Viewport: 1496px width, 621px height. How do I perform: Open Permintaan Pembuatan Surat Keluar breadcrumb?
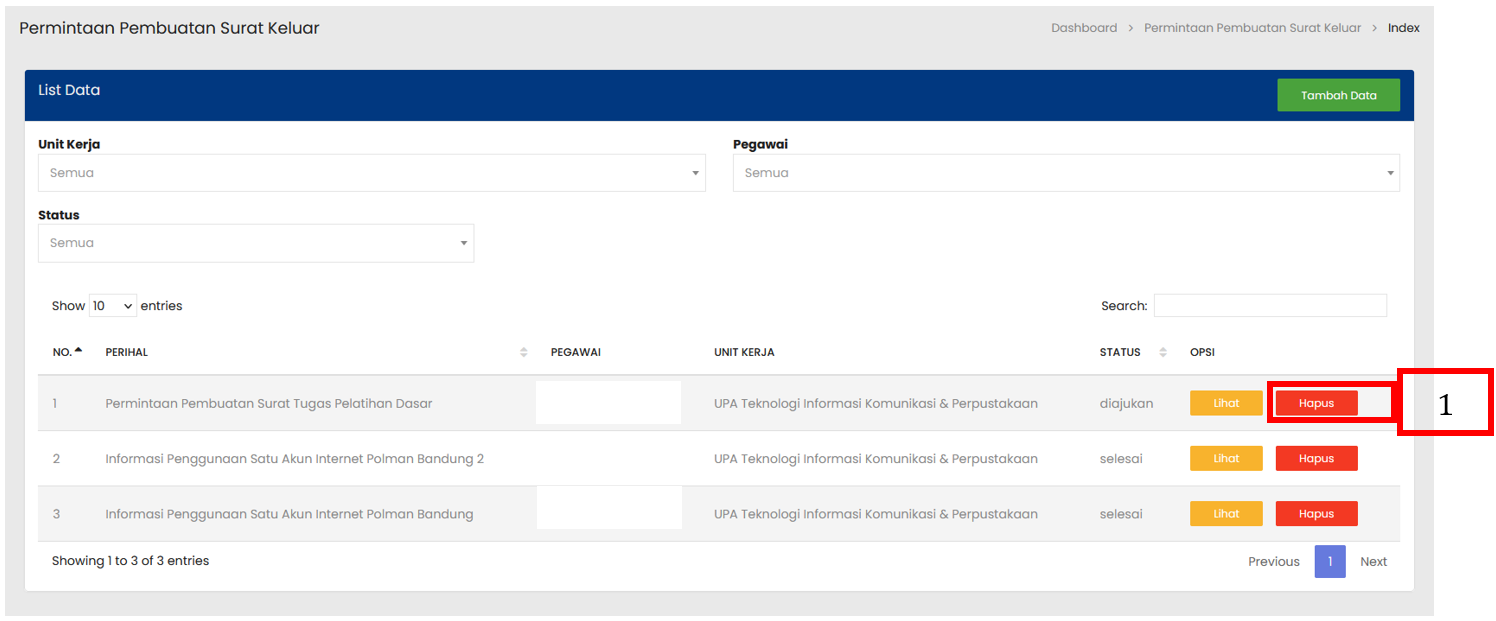point(1252,28)
